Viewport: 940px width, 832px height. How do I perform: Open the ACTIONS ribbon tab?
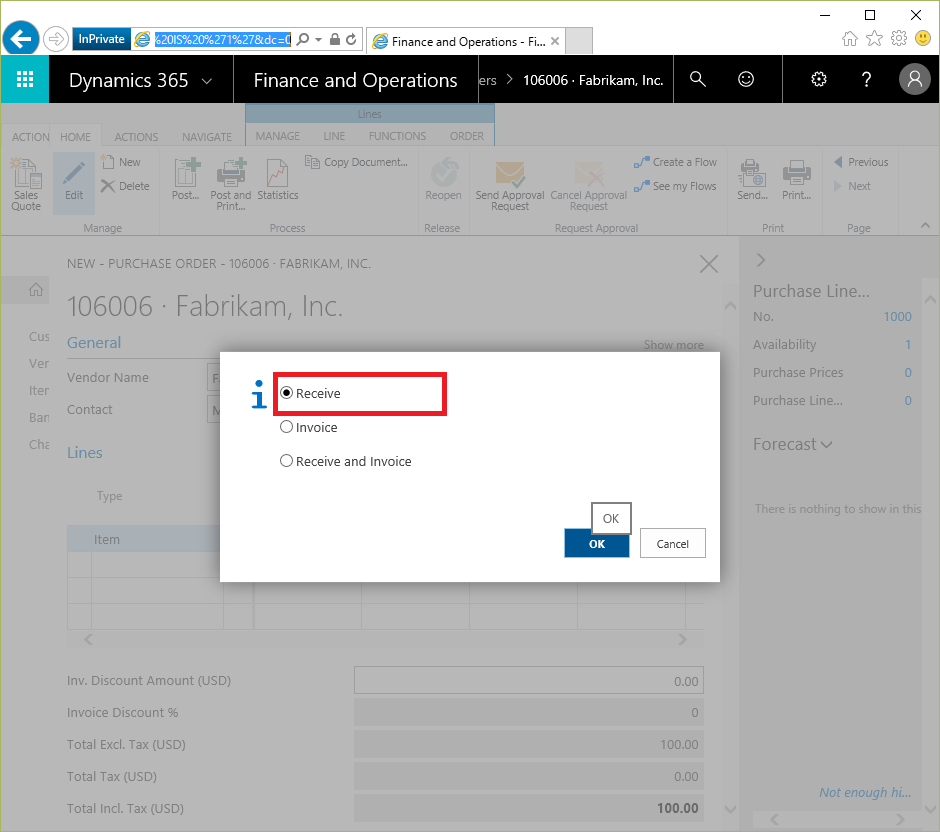[137, 137]
